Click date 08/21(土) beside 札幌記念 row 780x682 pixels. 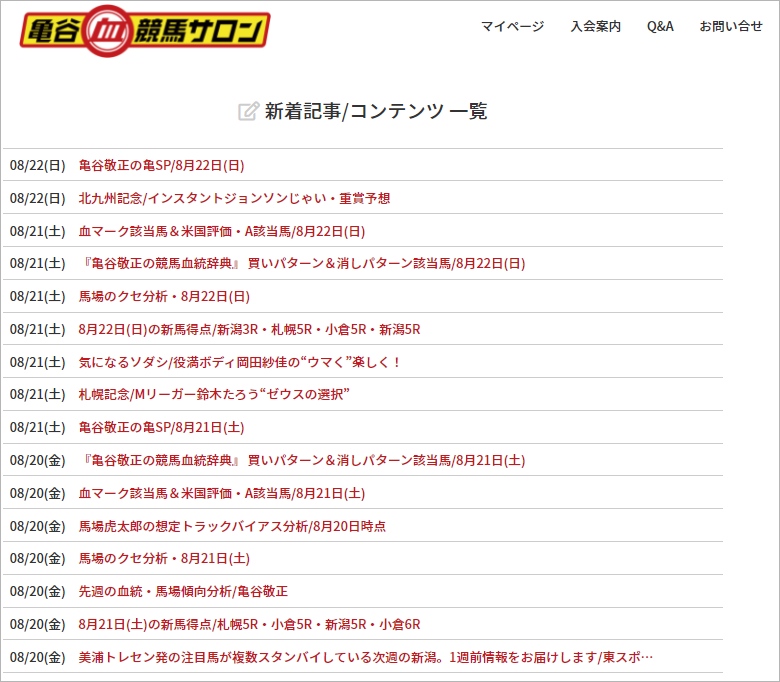tap(38, 394)
